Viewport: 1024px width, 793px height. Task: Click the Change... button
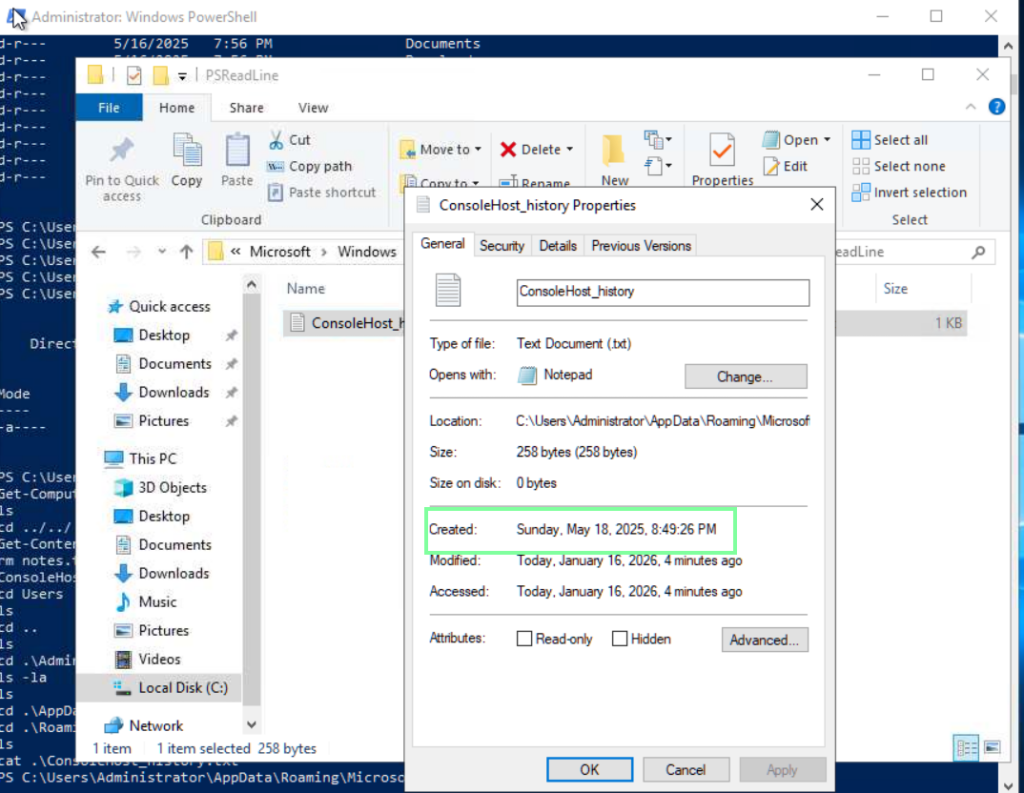click(x=745, y=377)
